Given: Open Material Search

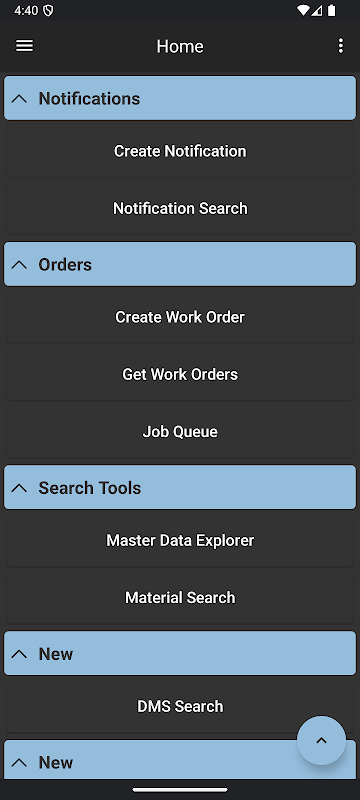Looking at the screenshot, I should click(180, 597).
